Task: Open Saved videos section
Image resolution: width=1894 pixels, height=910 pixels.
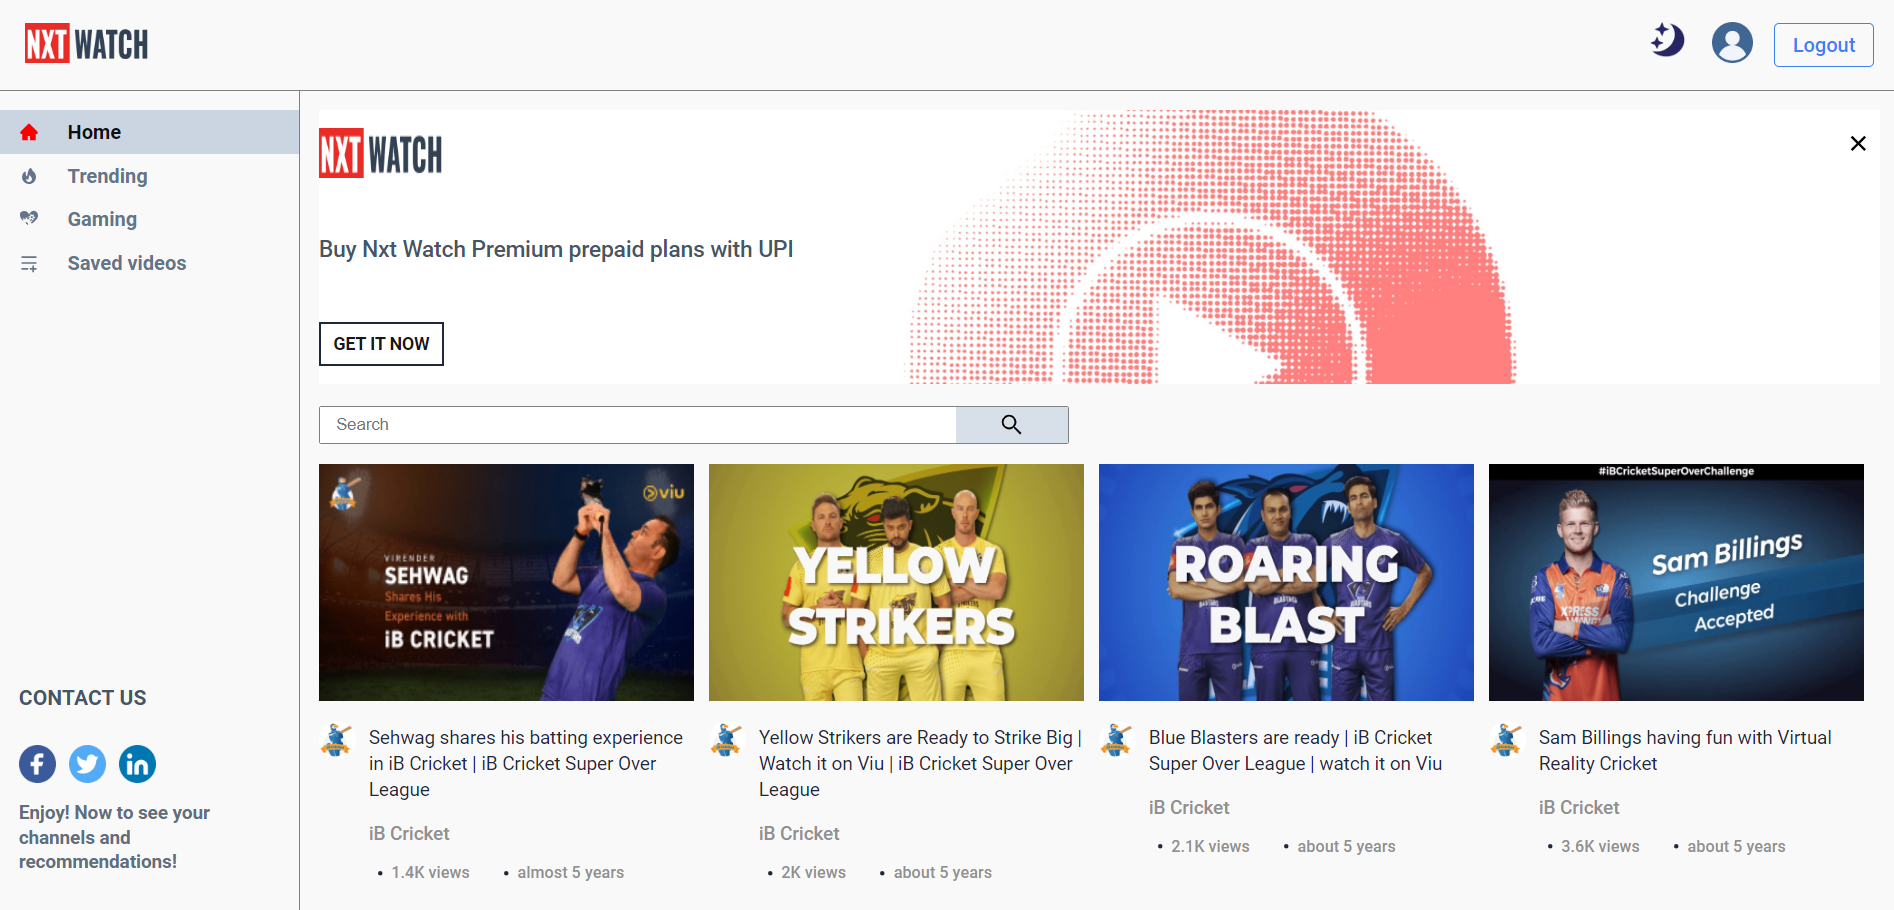Action: click(127, 263)
